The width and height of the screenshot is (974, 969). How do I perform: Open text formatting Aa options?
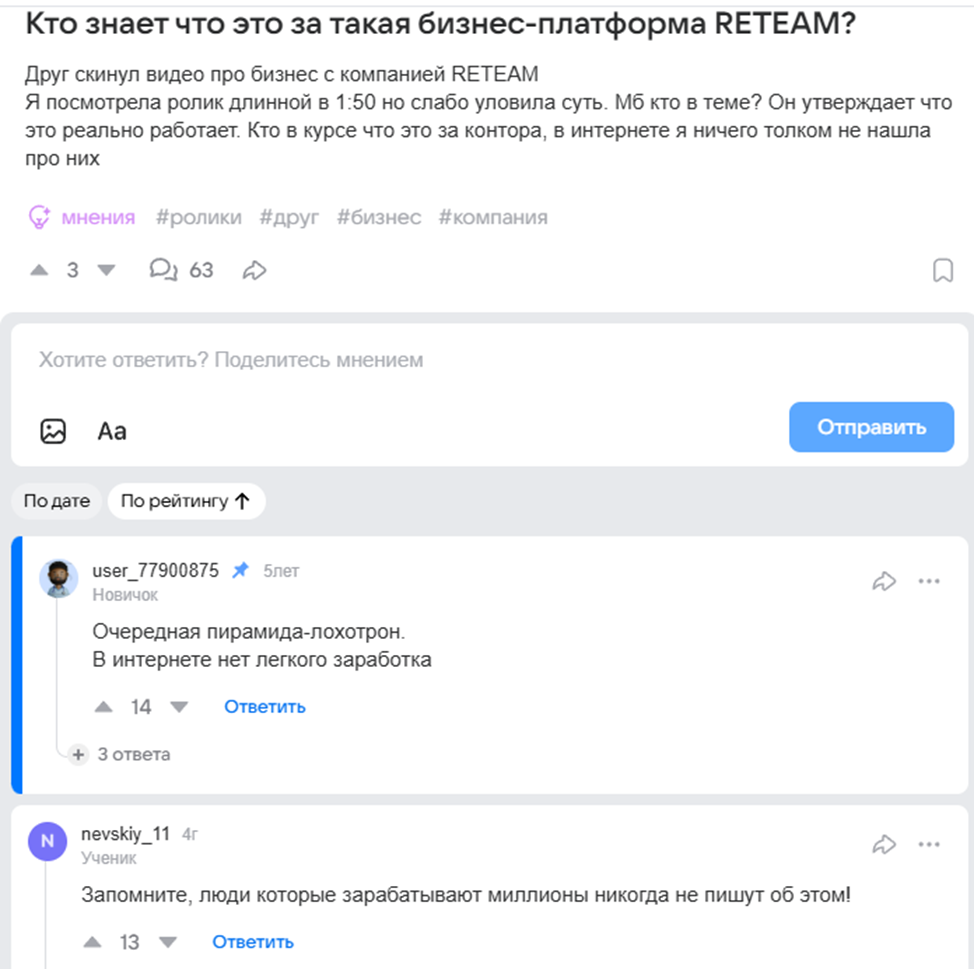pos(112,431)
